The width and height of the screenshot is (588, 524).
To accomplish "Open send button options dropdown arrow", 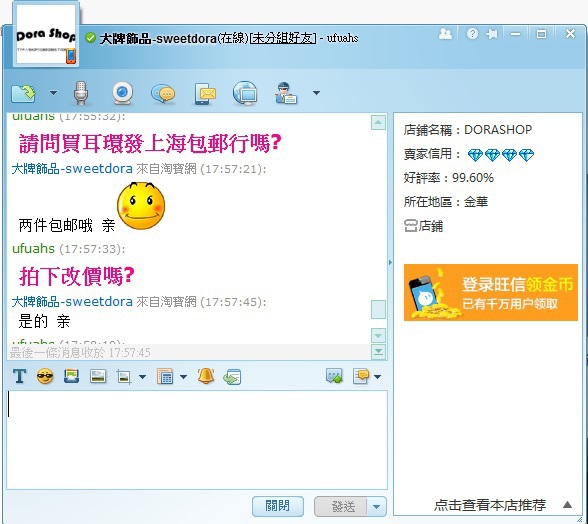I will 376,507.
